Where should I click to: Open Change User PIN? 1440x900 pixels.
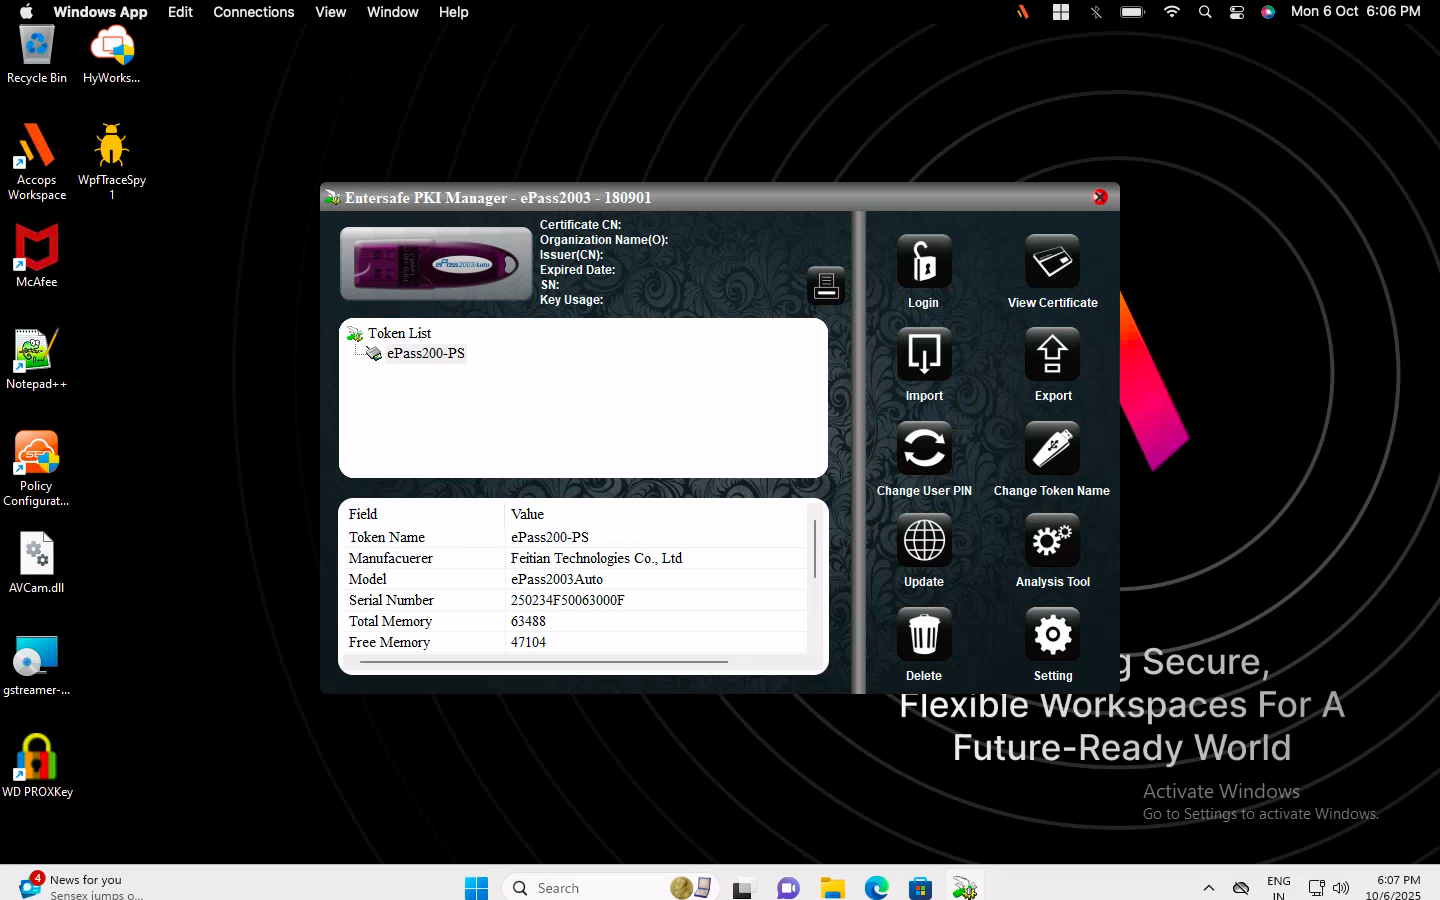[x=923, y=448]
